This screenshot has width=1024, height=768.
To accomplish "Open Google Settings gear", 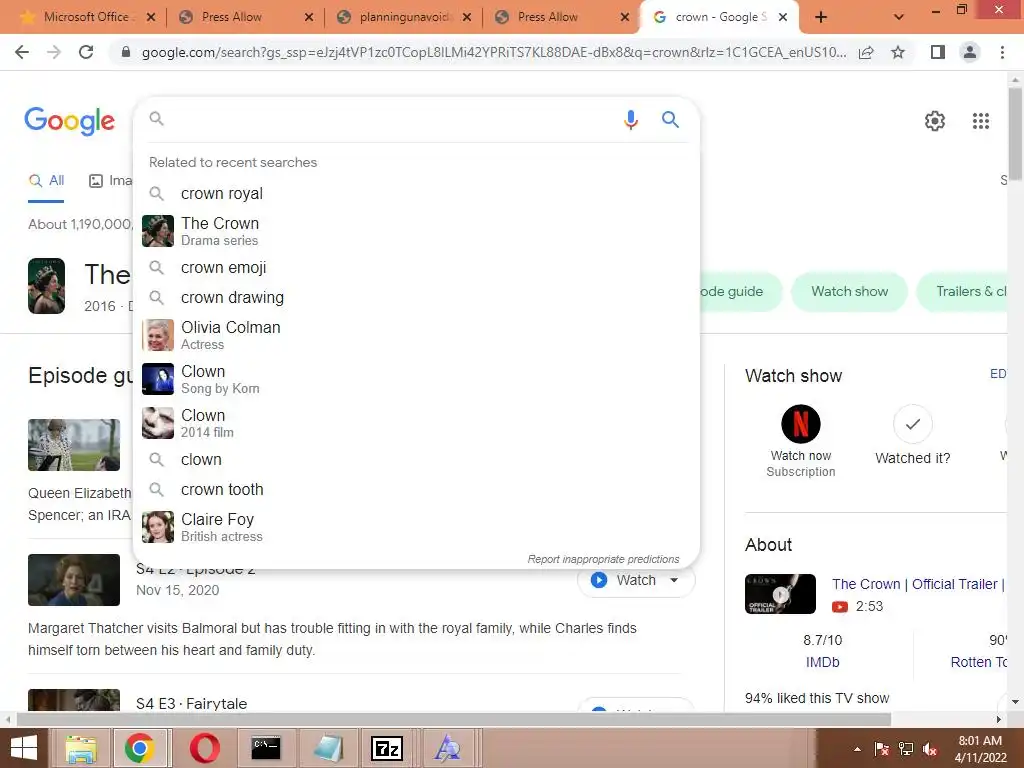I will (935, 121).
